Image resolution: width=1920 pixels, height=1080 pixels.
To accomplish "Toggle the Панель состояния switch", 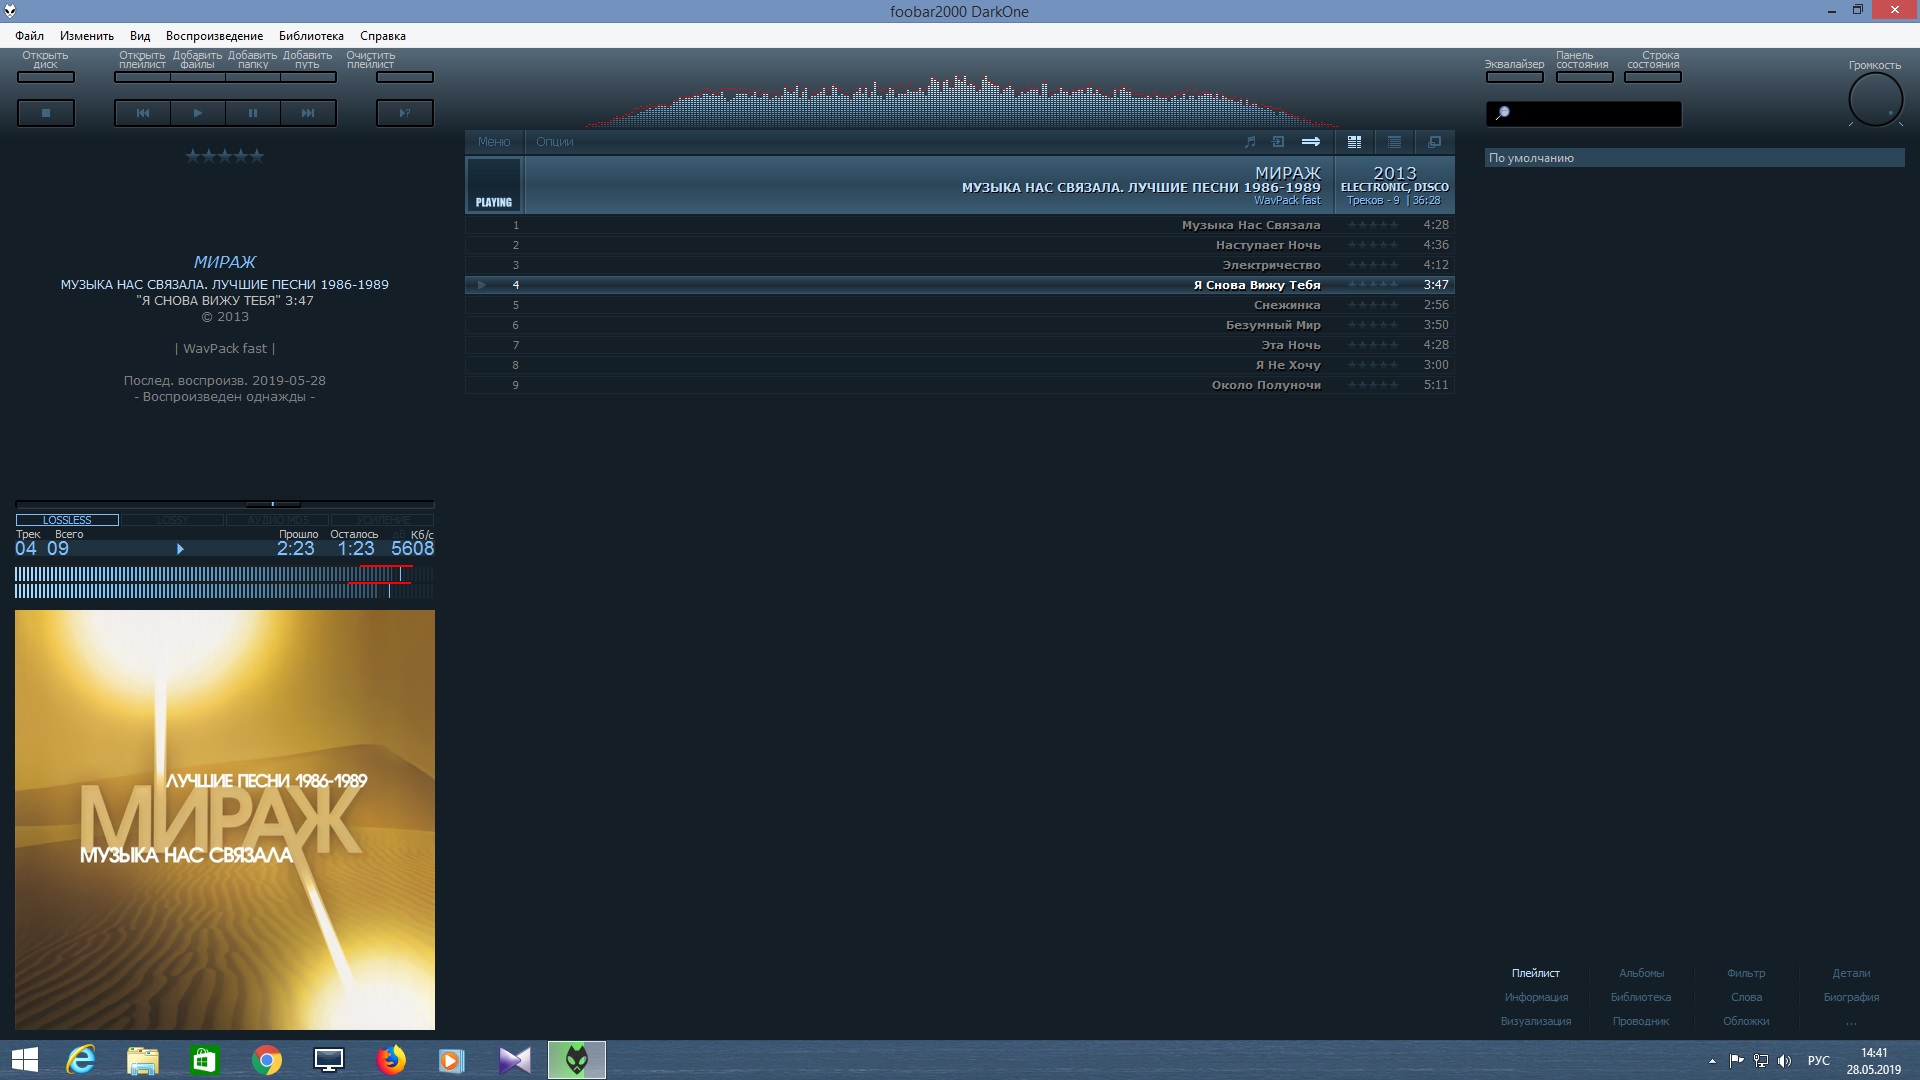I will [x=1583, y=77].
